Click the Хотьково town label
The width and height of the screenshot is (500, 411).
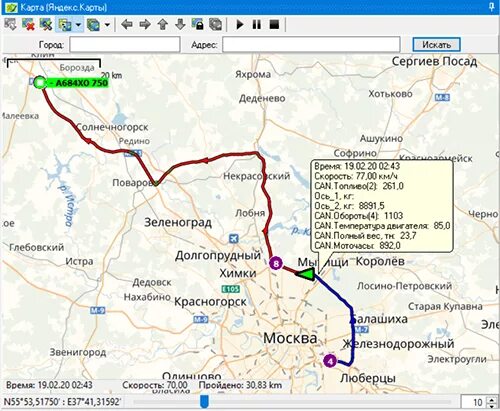coord(390,94)
